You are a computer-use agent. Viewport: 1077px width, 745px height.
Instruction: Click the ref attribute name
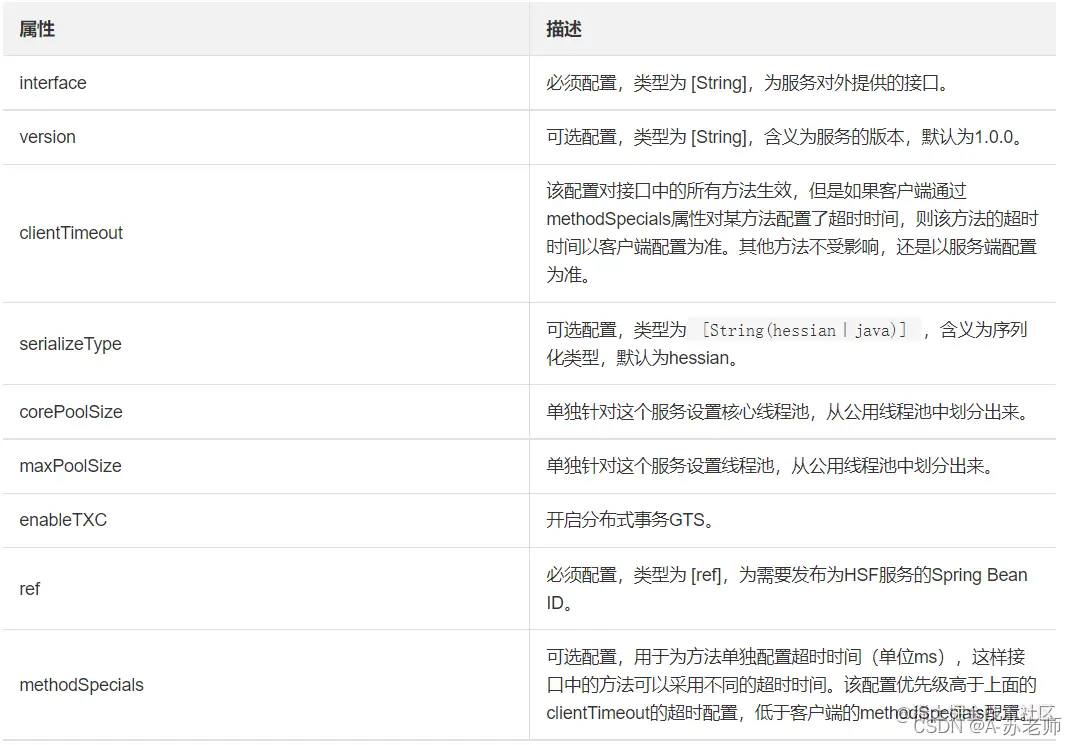point(29,589)
